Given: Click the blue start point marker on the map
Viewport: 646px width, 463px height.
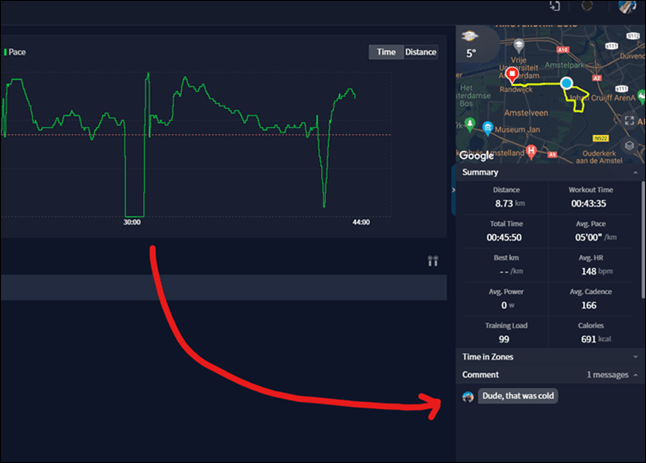Looking at the screenshot, I should coord(567,83).
